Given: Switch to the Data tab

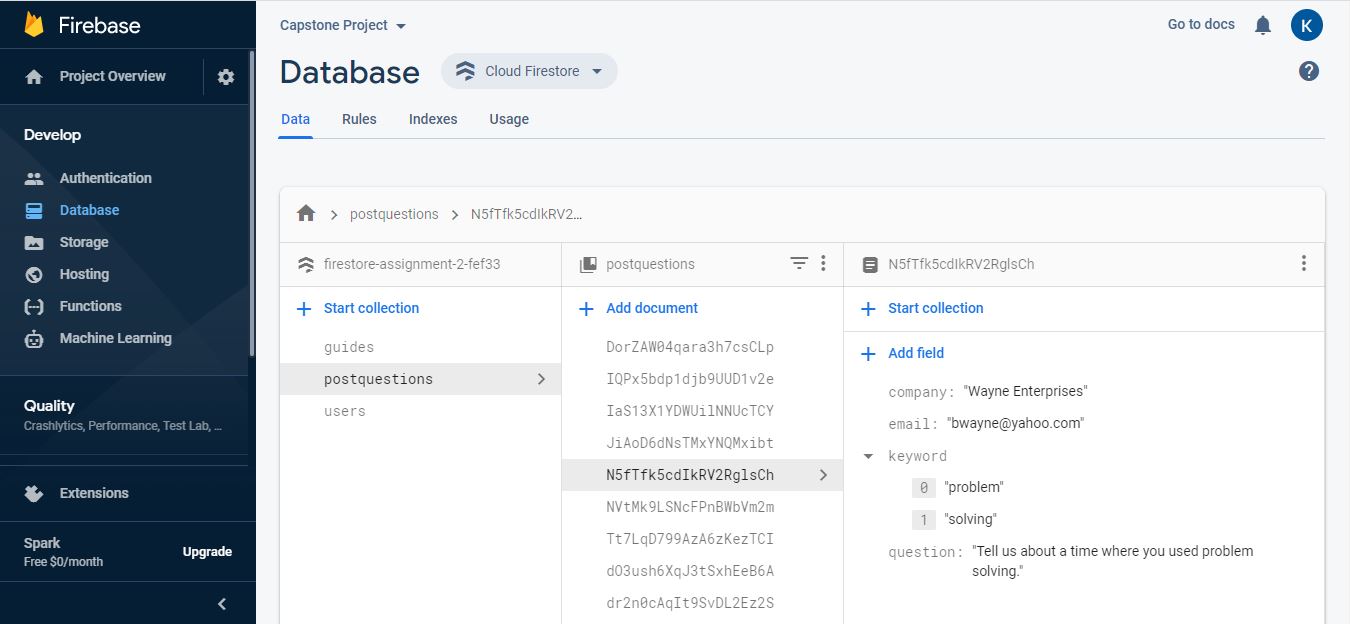Looking at the screenshot, I should pos(295,119).
